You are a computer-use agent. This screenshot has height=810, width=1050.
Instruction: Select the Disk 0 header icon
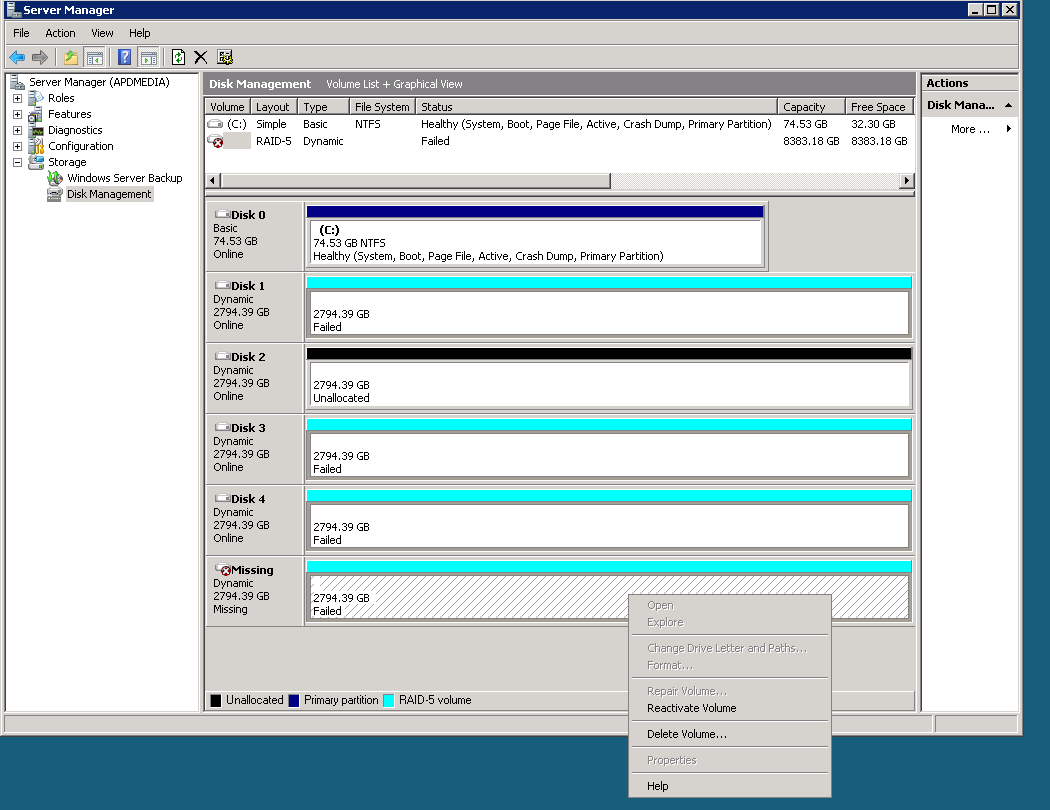point(222,214)
